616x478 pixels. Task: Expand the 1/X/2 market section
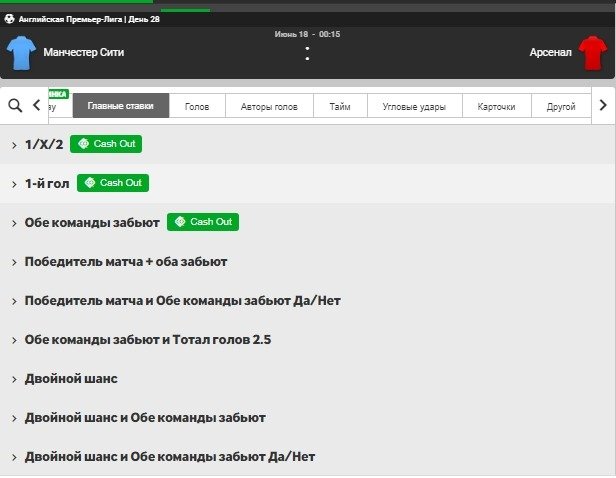click(x=43, y=145)
